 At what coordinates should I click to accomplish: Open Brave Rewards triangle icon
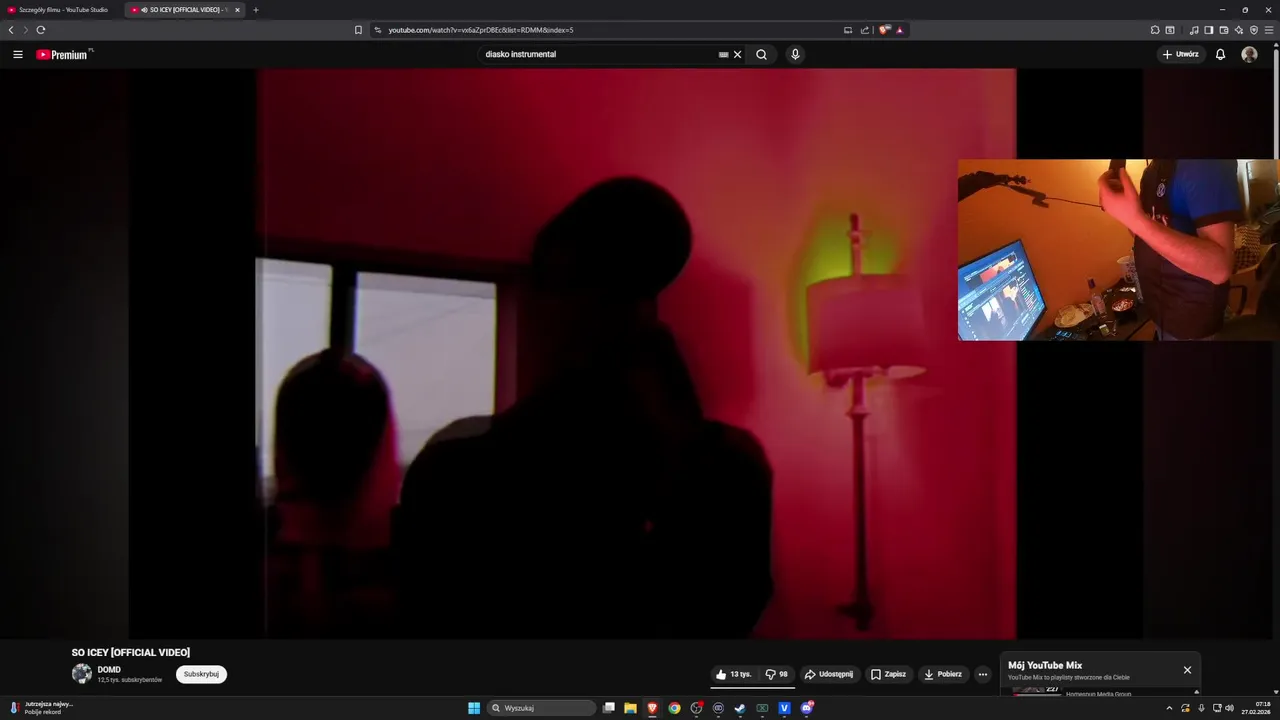click(x=900, y=30)
